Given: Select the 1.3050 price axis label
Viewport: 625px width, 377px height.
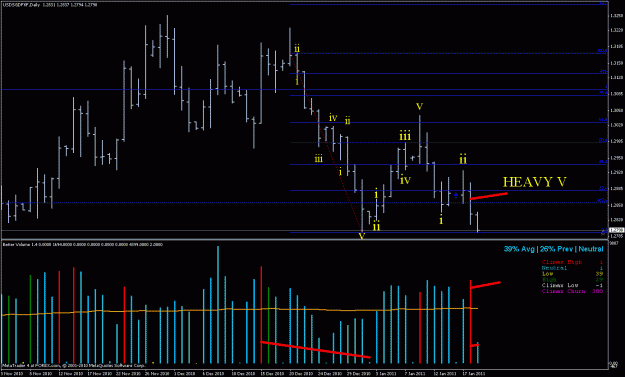Looking at the screenshot, I should pyautogui.click(x=616, y=110).
